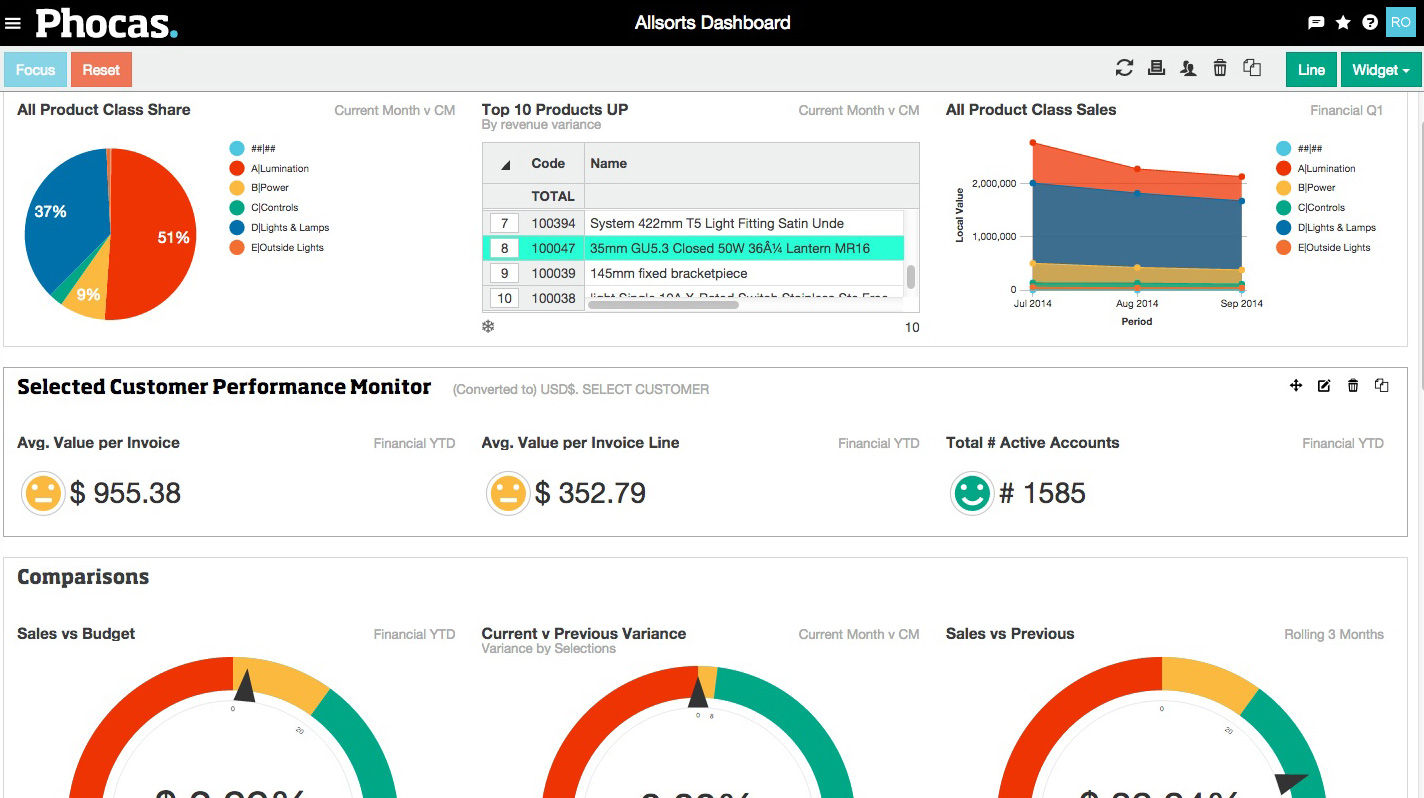The height and width of the screenshot is (798, 1424).
Task: Click the Phocas logo
Action: pos(106,23)
